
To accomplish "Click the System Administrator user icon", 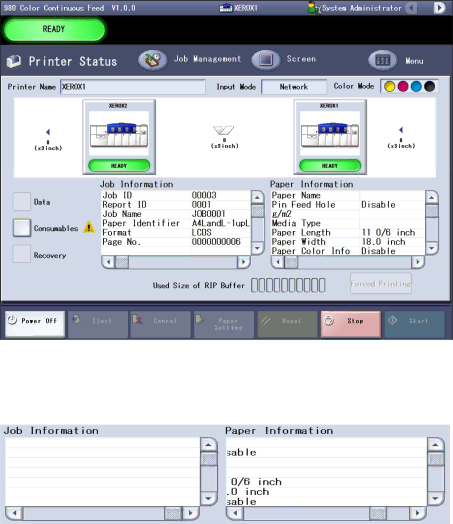I will click(312, 8).
